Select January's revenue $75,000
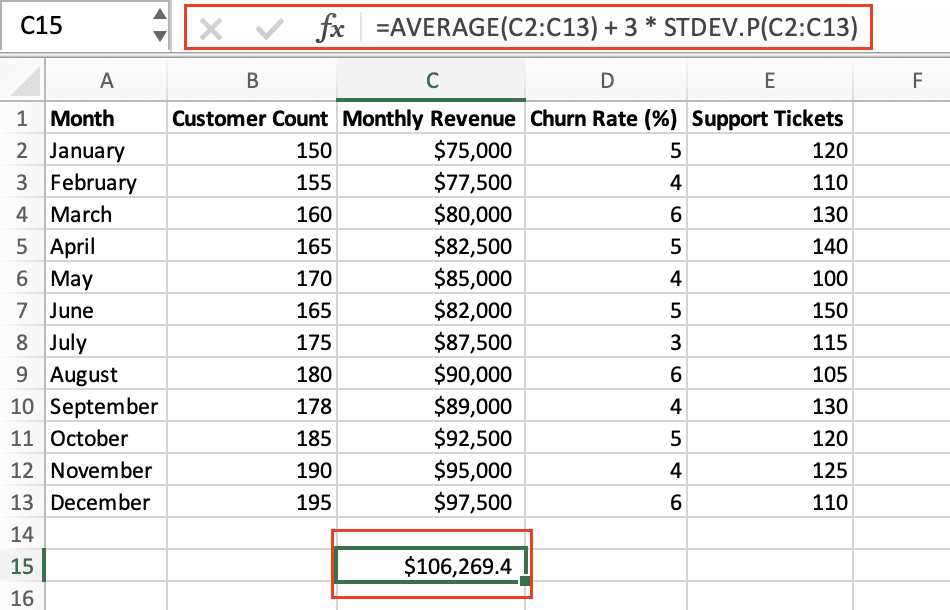 [x=431, y=150]
